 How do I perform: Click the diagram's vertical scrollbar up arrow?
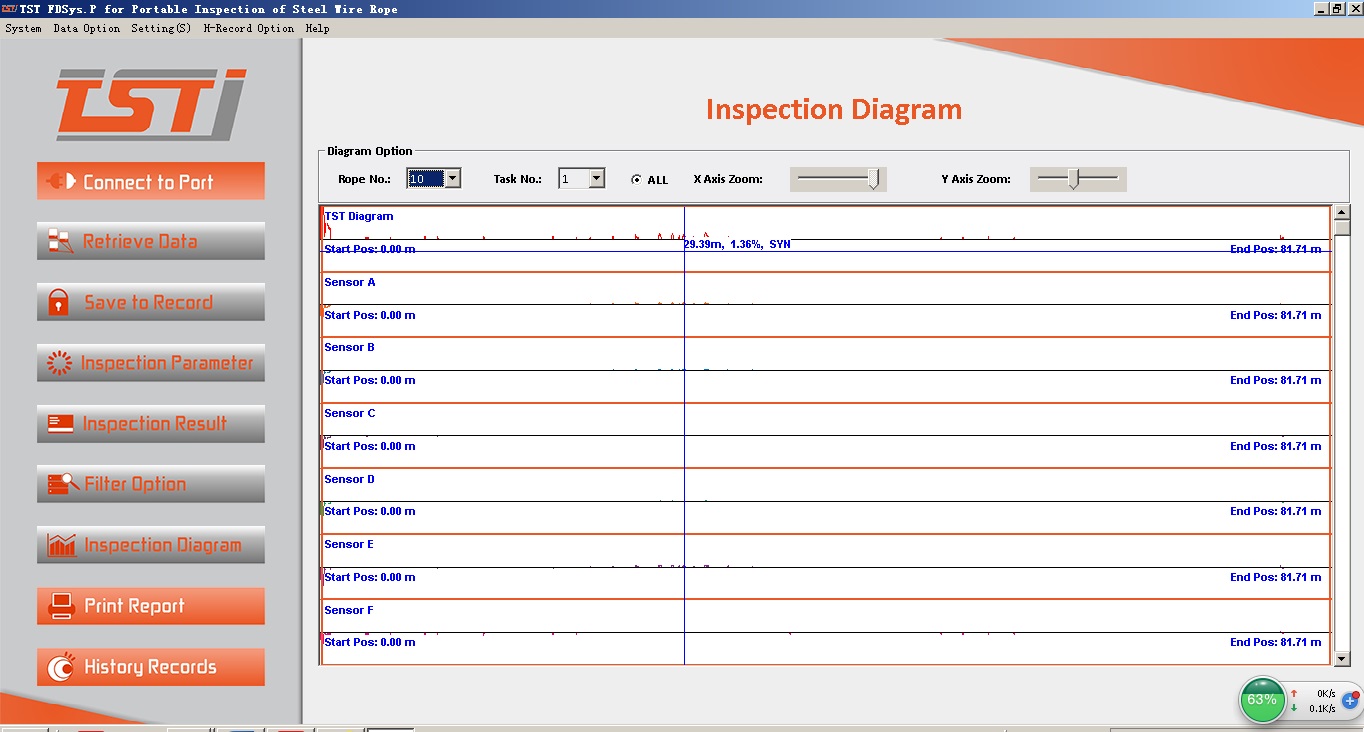point(1342,212)
